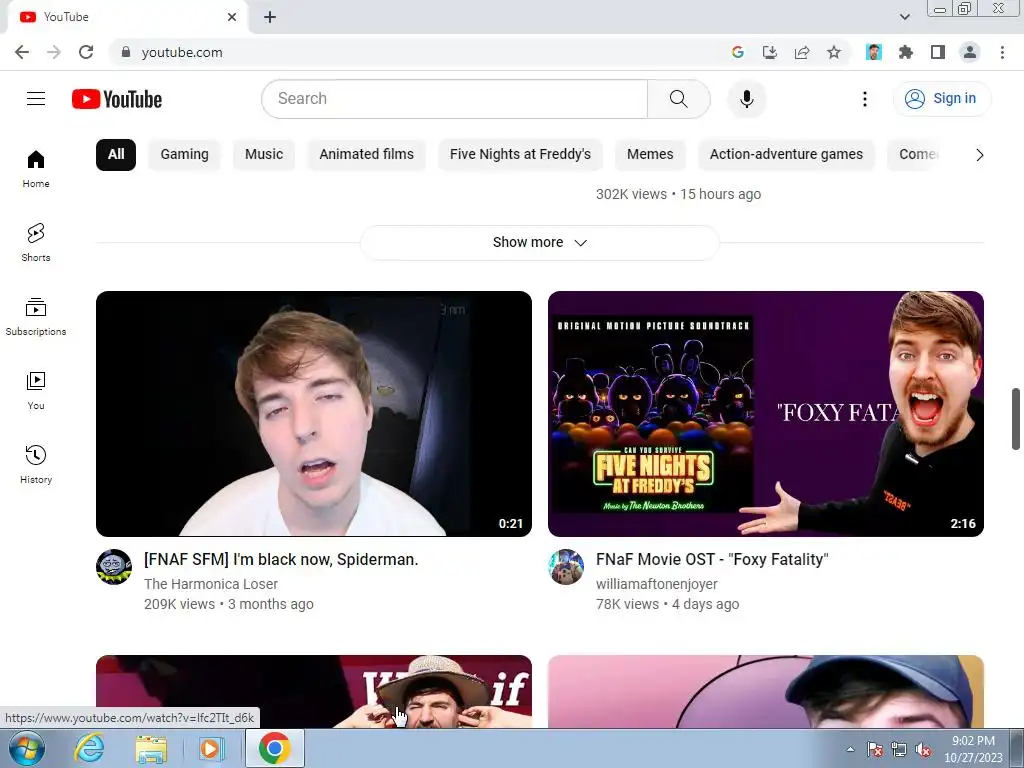
Task: Show hidden system tray icons
Action: click(x=850, y=750)
